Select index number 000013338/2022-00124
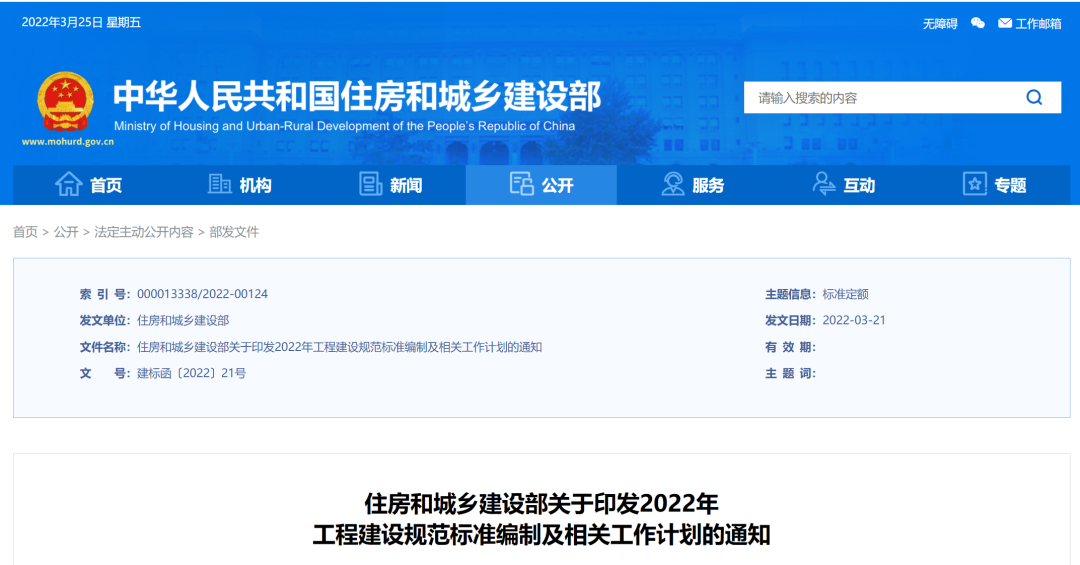The height and width of the screenshot is (565, 1080). coord(202,294)
